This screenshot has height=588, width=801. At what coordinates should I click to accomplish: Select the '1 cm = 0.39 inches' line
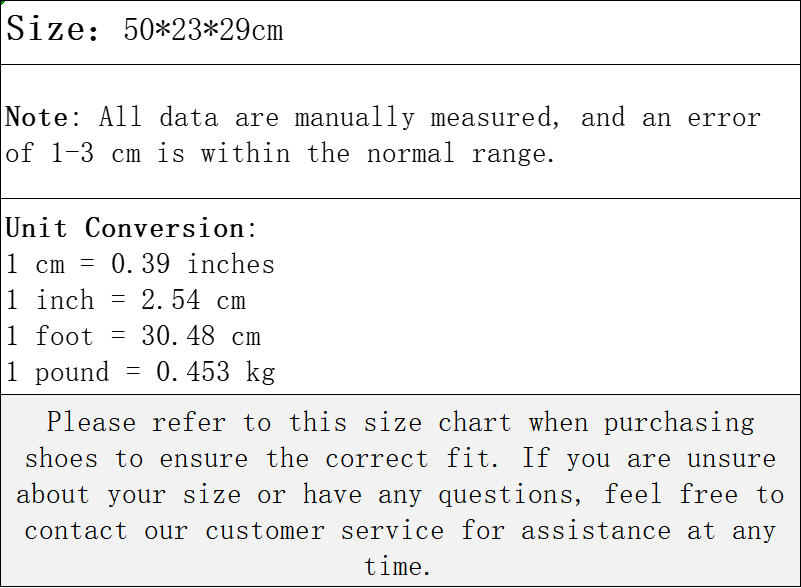(140, 264)
